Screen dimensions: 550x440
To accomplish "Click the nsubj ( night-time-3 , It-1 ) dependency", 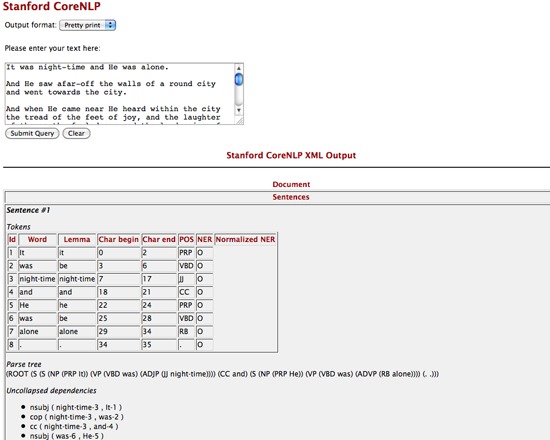I will (76, 407).
